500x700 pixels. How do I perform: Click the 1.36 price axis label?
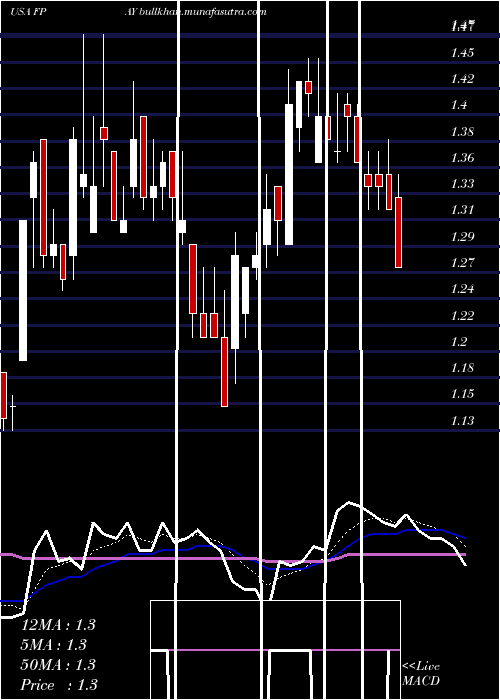463,158
